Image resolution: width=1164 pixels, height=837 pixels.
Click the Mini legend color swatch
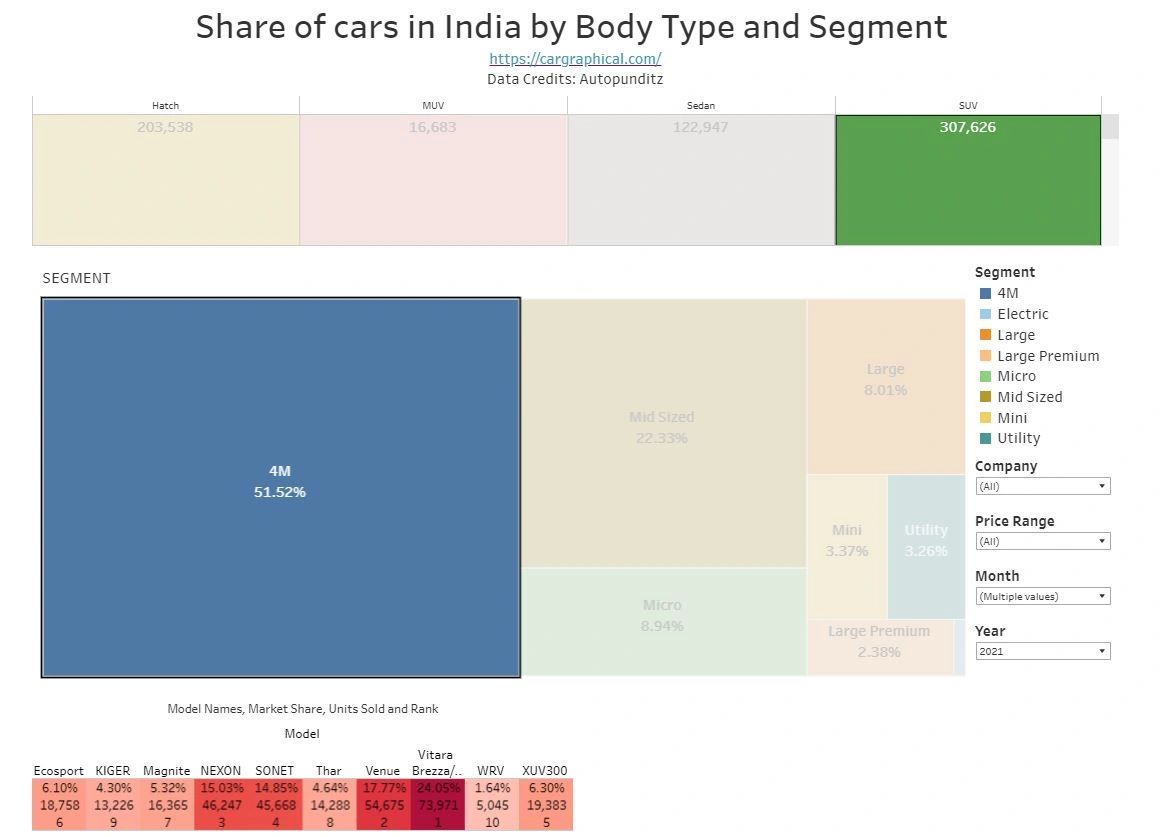[985, 418]
